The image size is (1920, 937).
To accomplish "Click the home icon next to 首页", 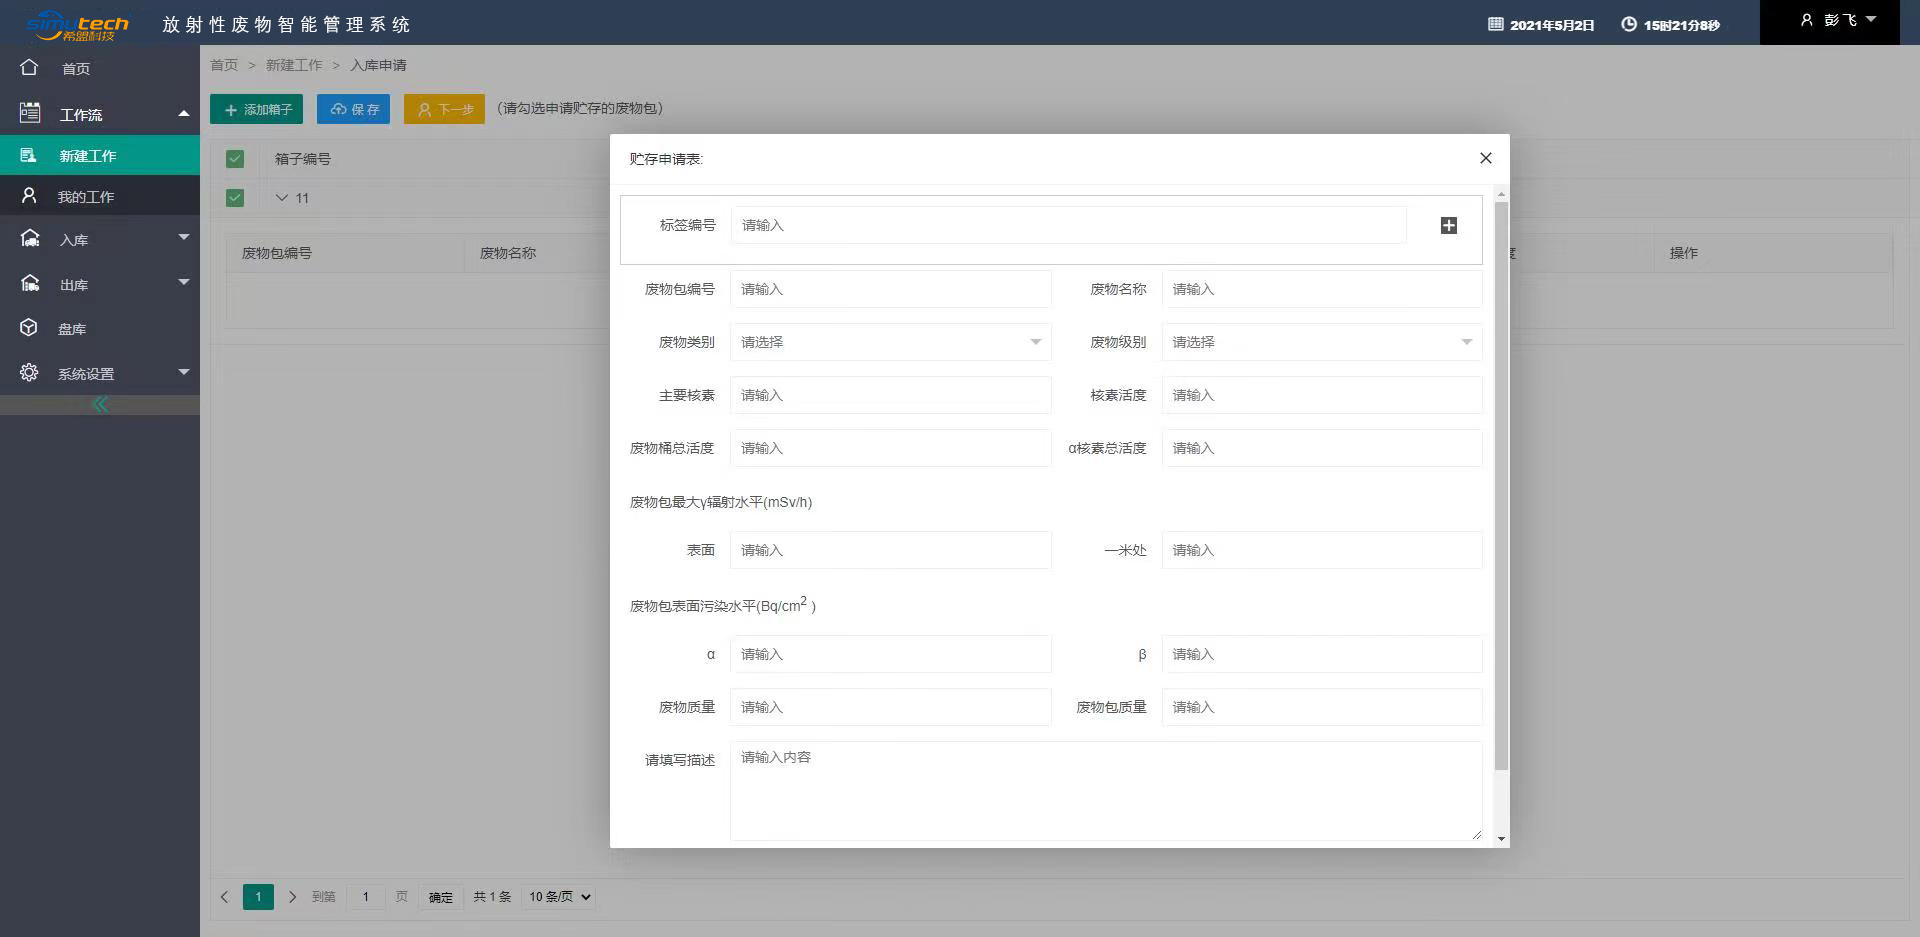I will tap(29, 68).
